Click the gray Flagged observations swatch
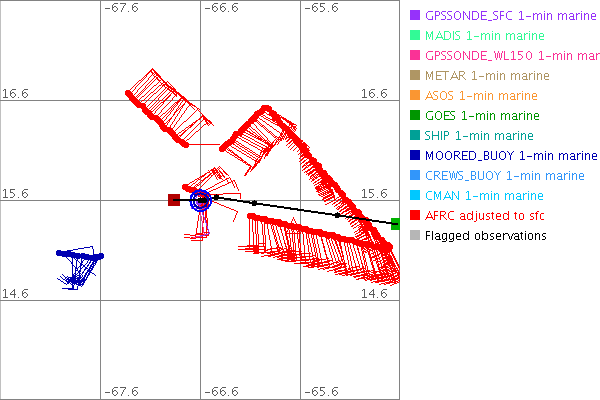600x400 pixels. (414, 236)
